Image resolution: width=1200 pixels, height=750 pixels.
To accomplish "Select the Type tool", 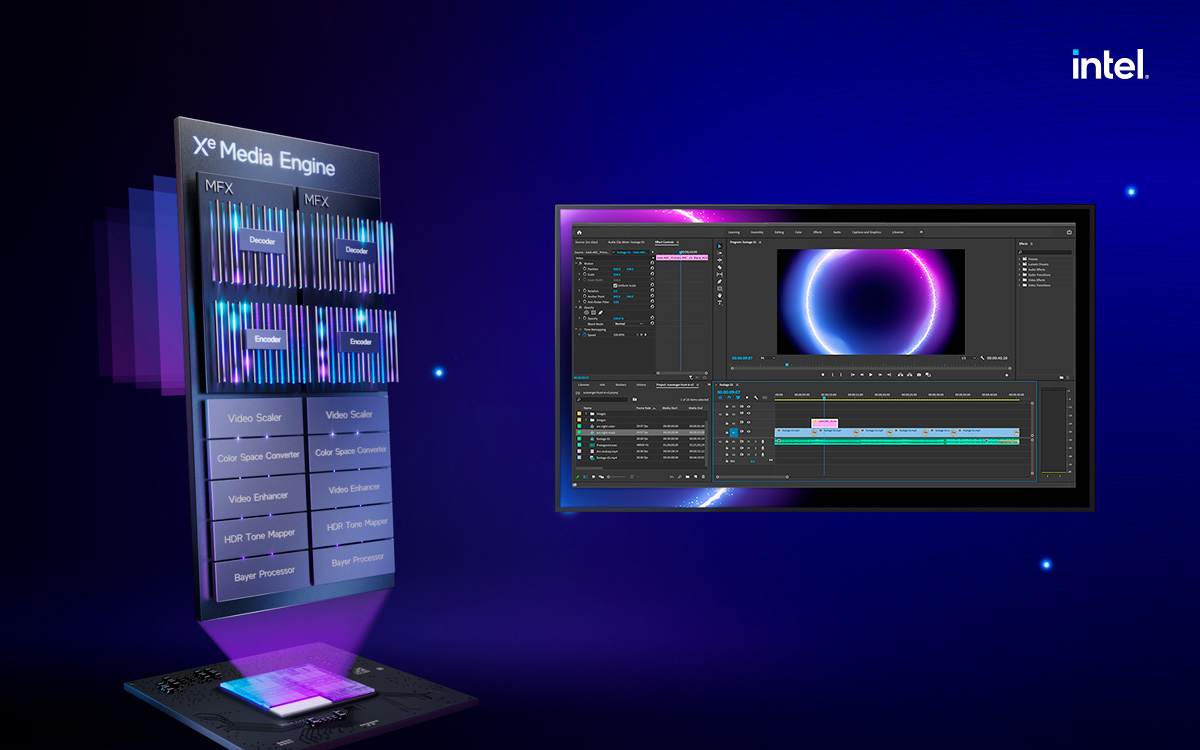I will pyautogui.click(x=720, y=302).
